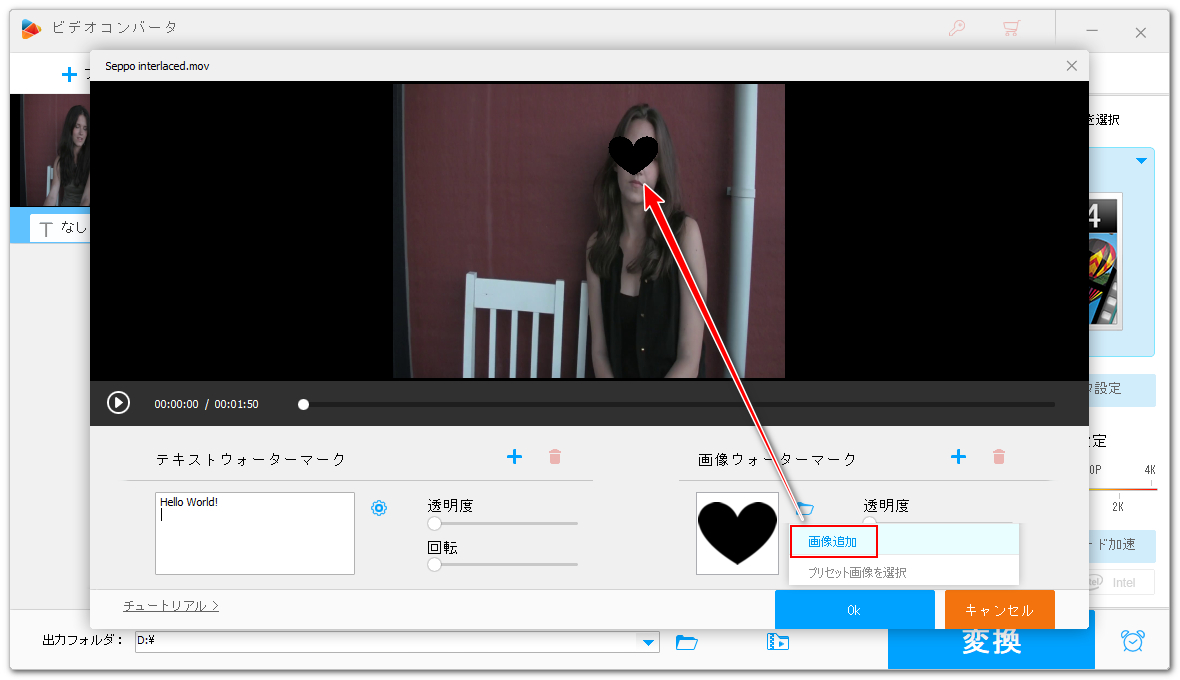This screenshot has width=1180, height=680.
Task: Click the image watermark folder icon
Action: 805,508
